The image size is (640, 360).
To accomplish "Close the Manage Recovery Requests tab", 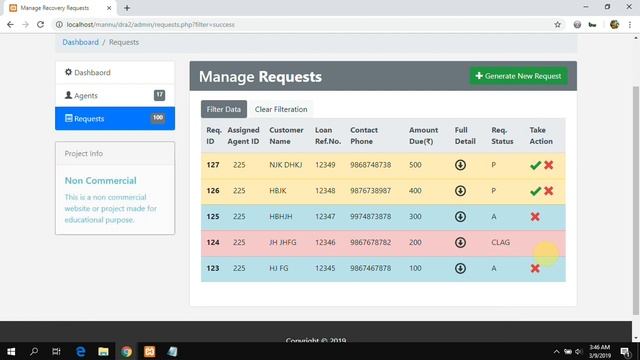I will click(x=109, y=8).
